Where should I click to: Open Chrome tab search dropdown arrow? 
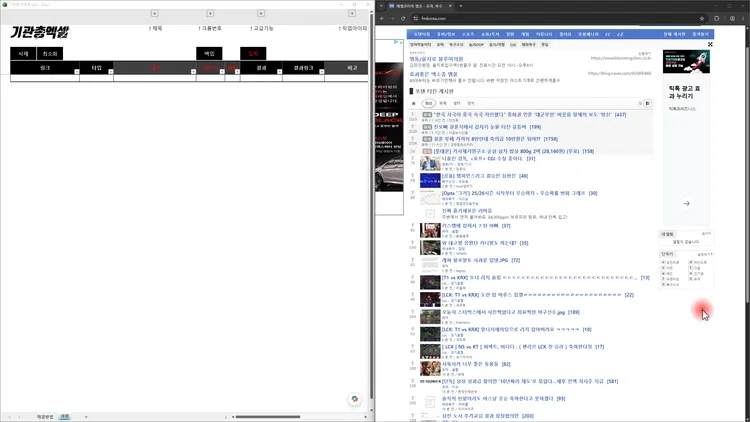tap(381, 6)
